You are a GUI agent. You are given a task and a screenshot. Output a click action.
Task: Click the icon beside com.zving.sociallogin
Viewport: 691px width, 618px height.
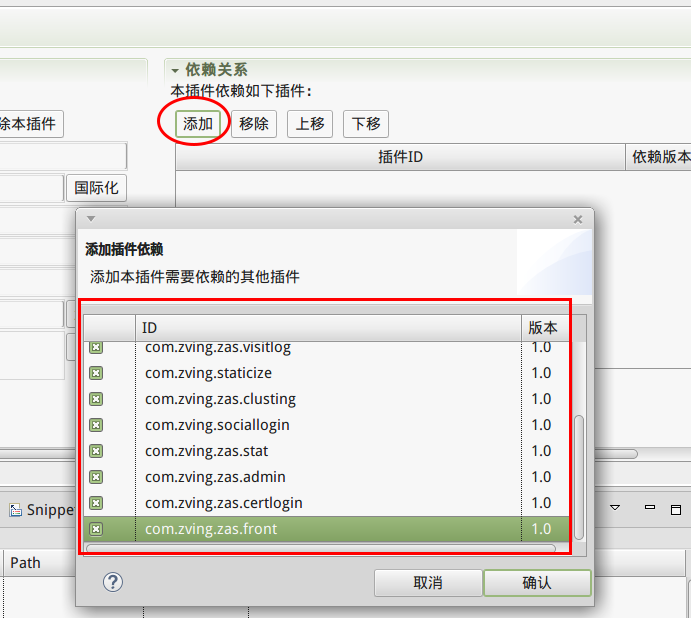click(96, 425)
